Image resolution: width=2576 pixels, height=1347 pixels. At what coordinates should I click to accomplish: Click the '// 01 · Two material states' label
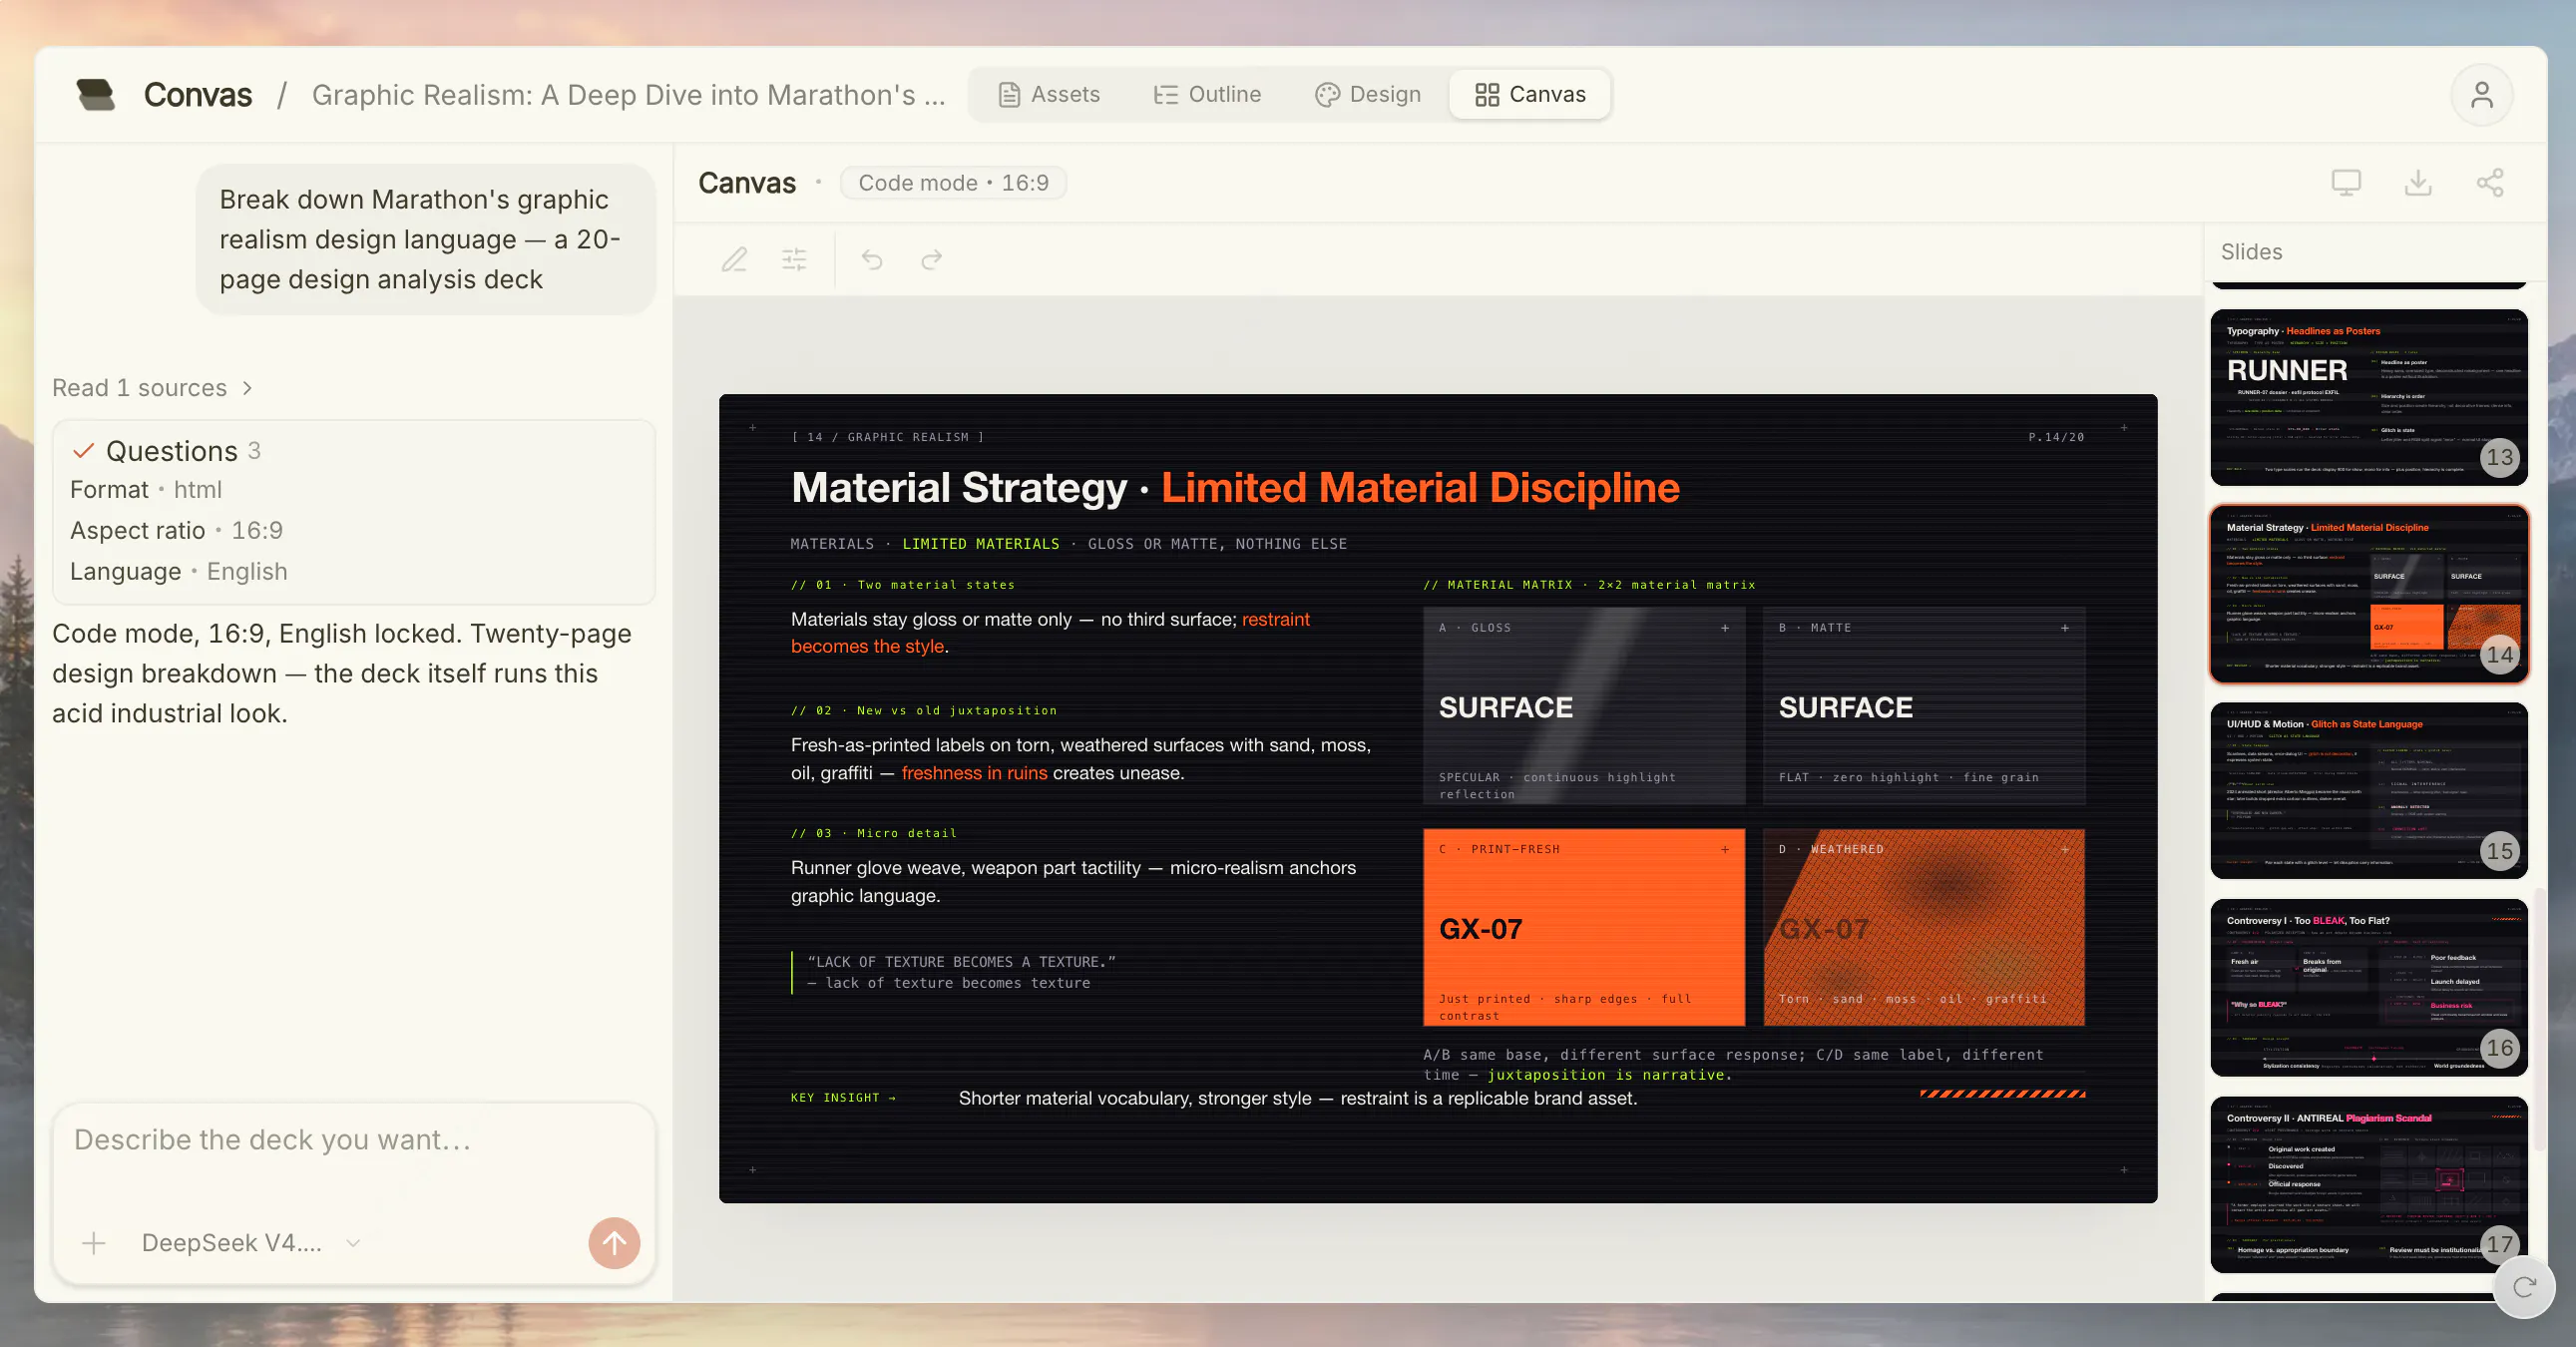coord(903,585)
